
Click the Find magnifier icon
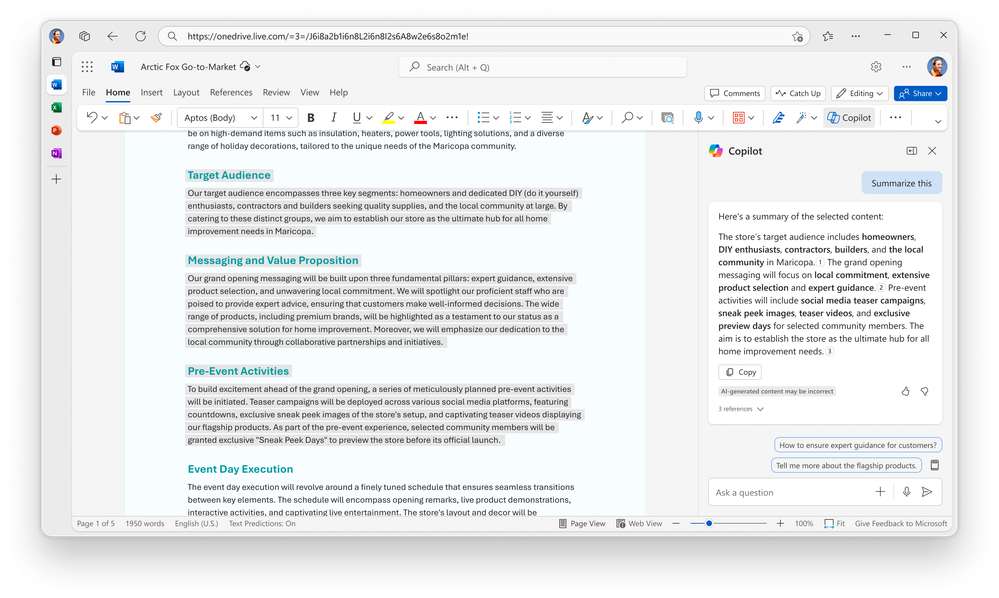(x=628, y=117)
